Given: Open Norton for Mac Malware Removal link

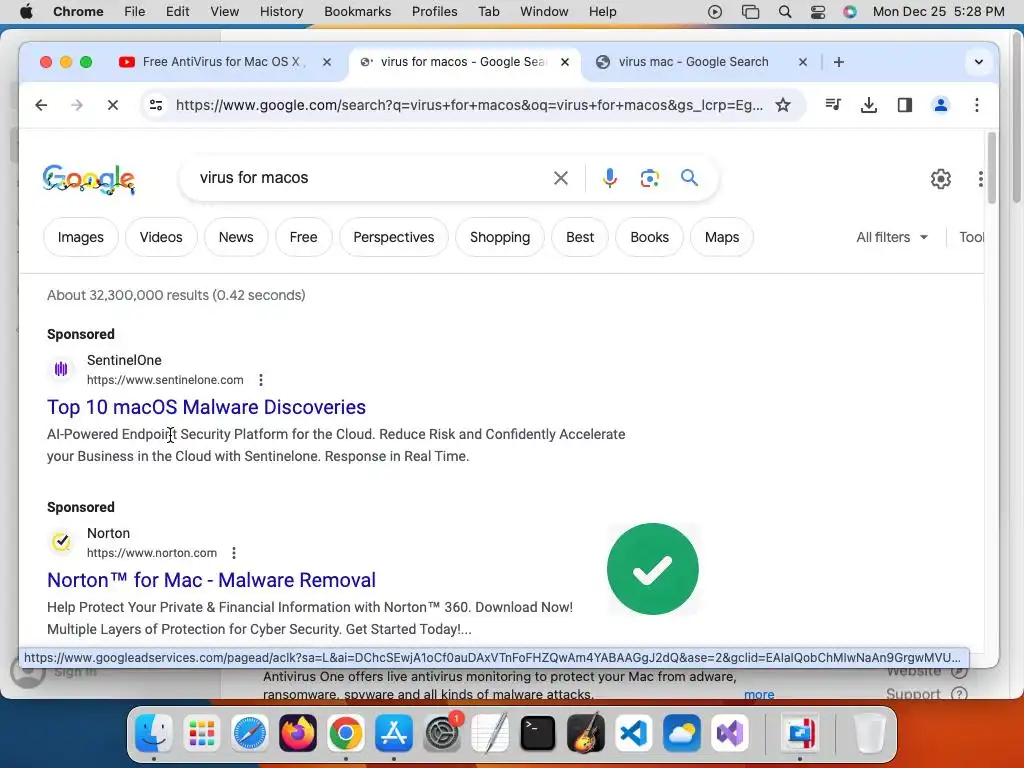Looking at the screenshot, I should (x=212, y=580).
